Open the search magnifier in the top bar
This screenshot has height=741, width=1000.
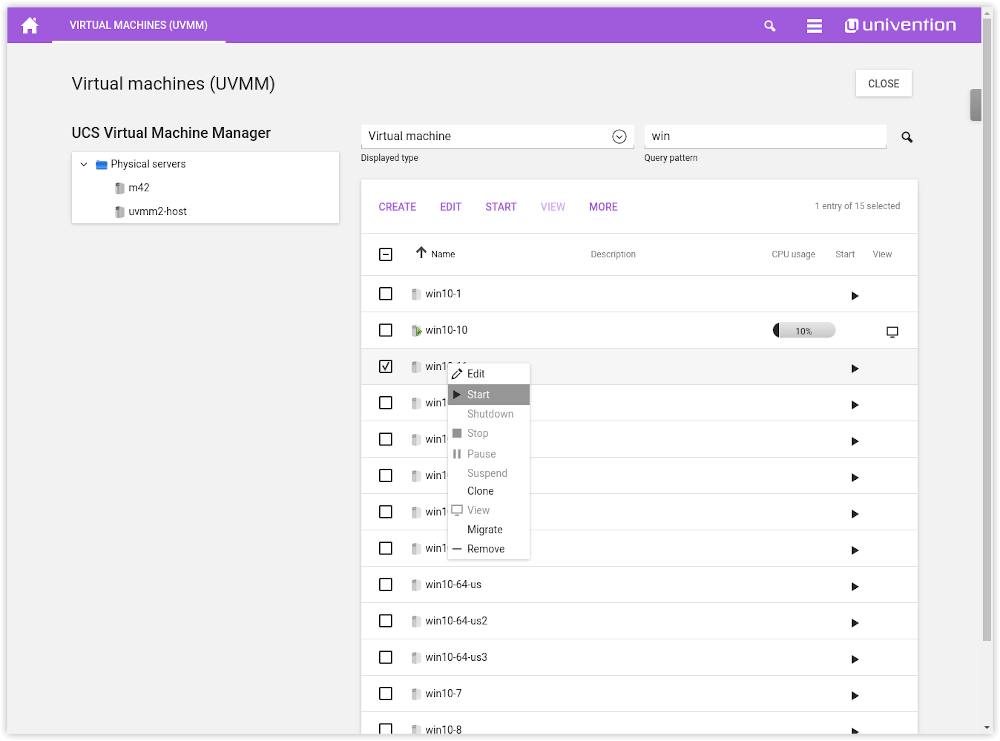769,26
